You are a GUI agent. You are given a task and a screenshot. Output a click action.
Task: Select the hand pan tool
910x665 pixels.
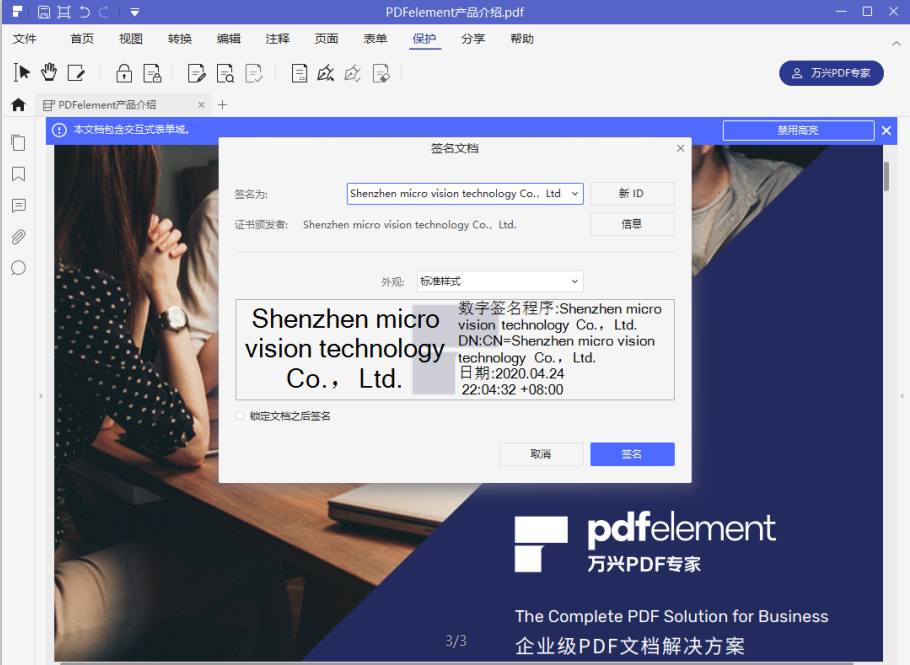(x=48, y=72)
